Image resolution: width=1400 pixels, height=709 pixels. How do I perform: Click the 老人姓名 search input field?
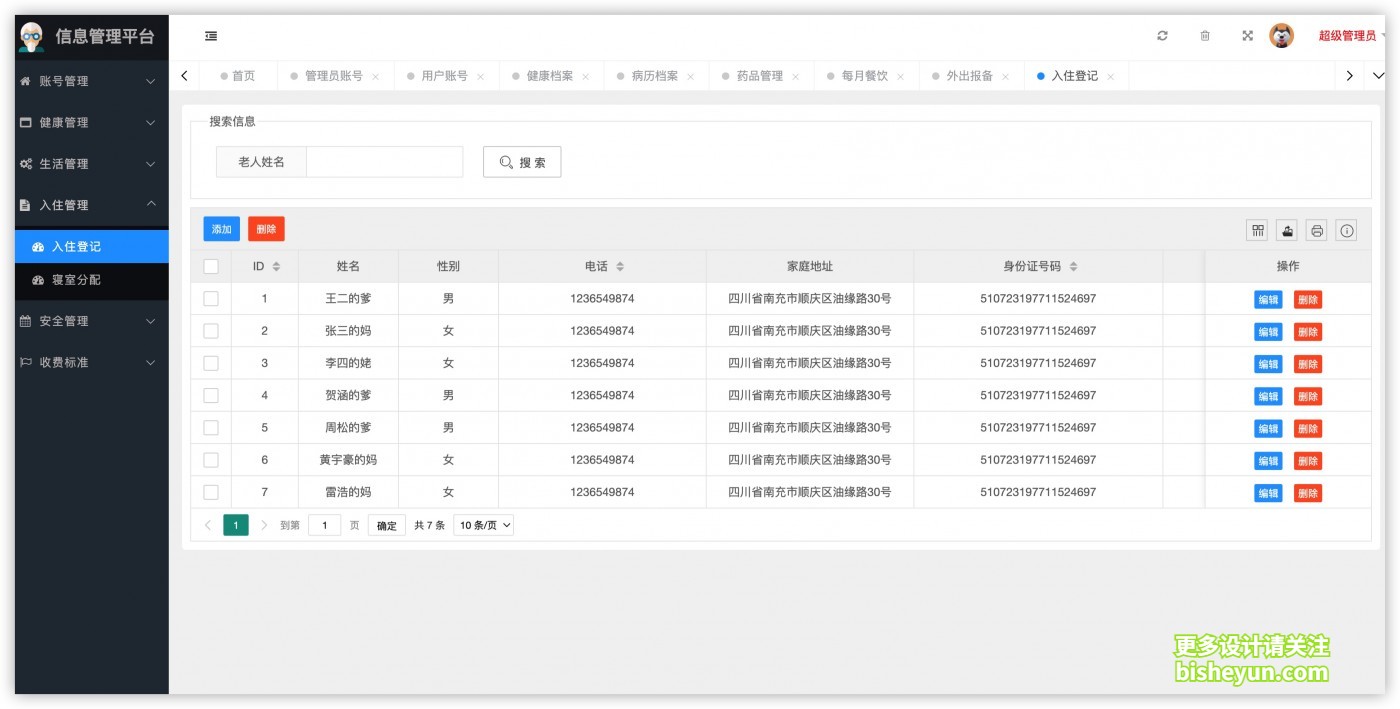click(384, 162)
